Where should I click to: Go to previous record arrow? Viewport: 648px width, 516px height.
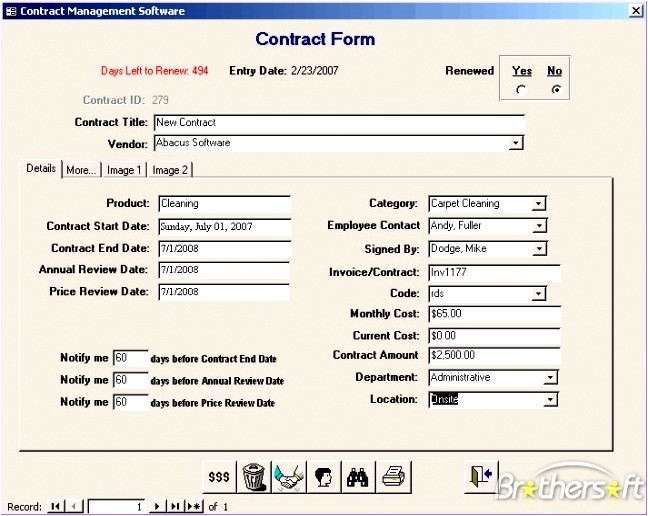74,506
